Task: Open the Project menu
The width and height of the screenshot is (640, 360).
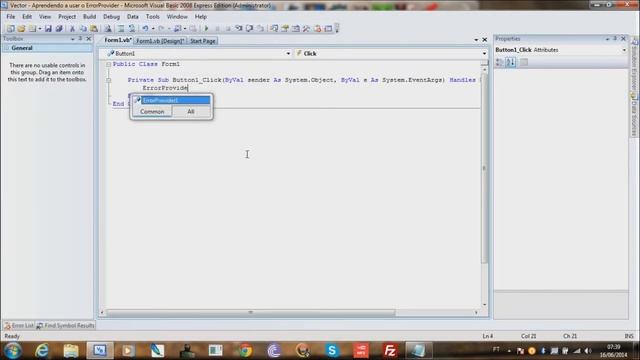Action: click(x=67, y=17)
